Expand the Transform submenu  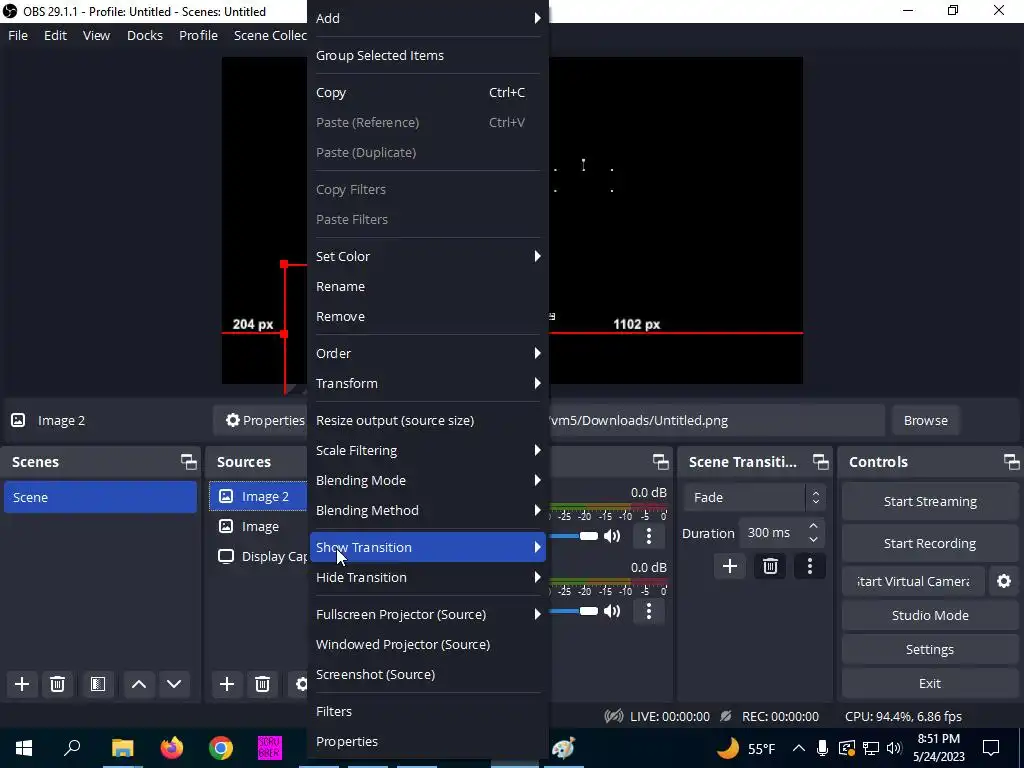(427, 383)
